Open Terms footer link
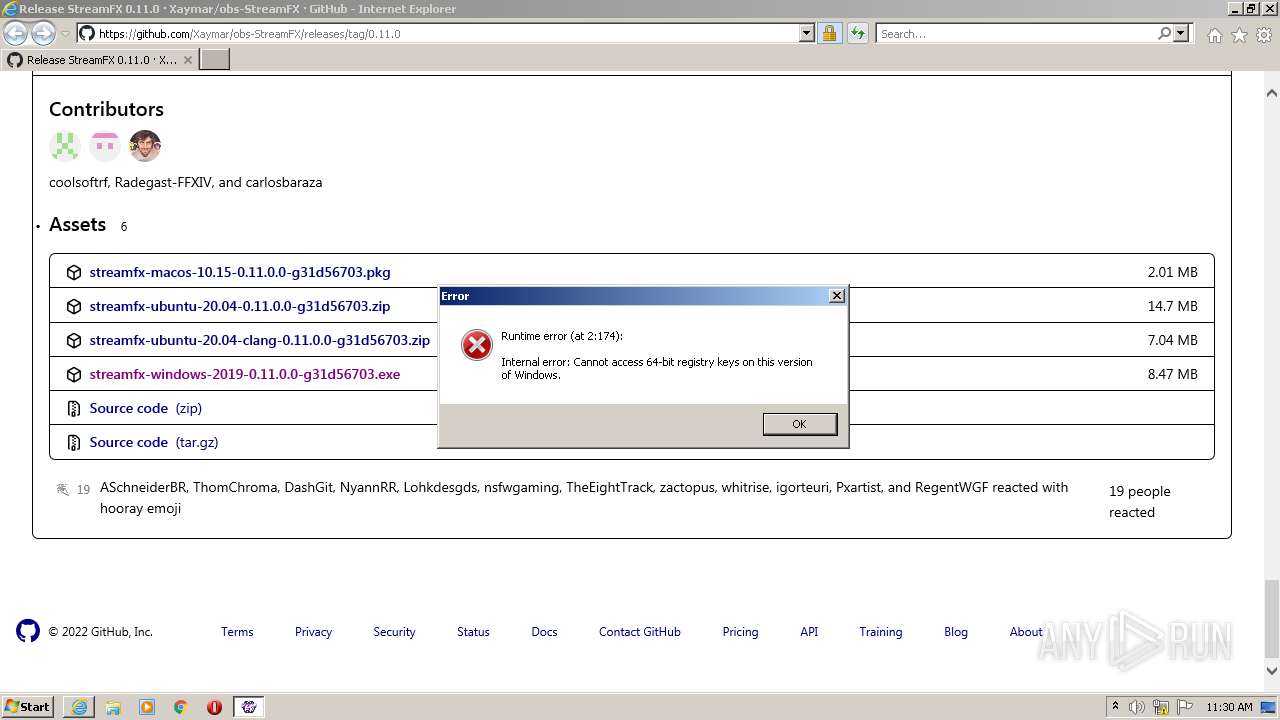The height and width of the screenshot is (720, 1280). pos(237,632)
